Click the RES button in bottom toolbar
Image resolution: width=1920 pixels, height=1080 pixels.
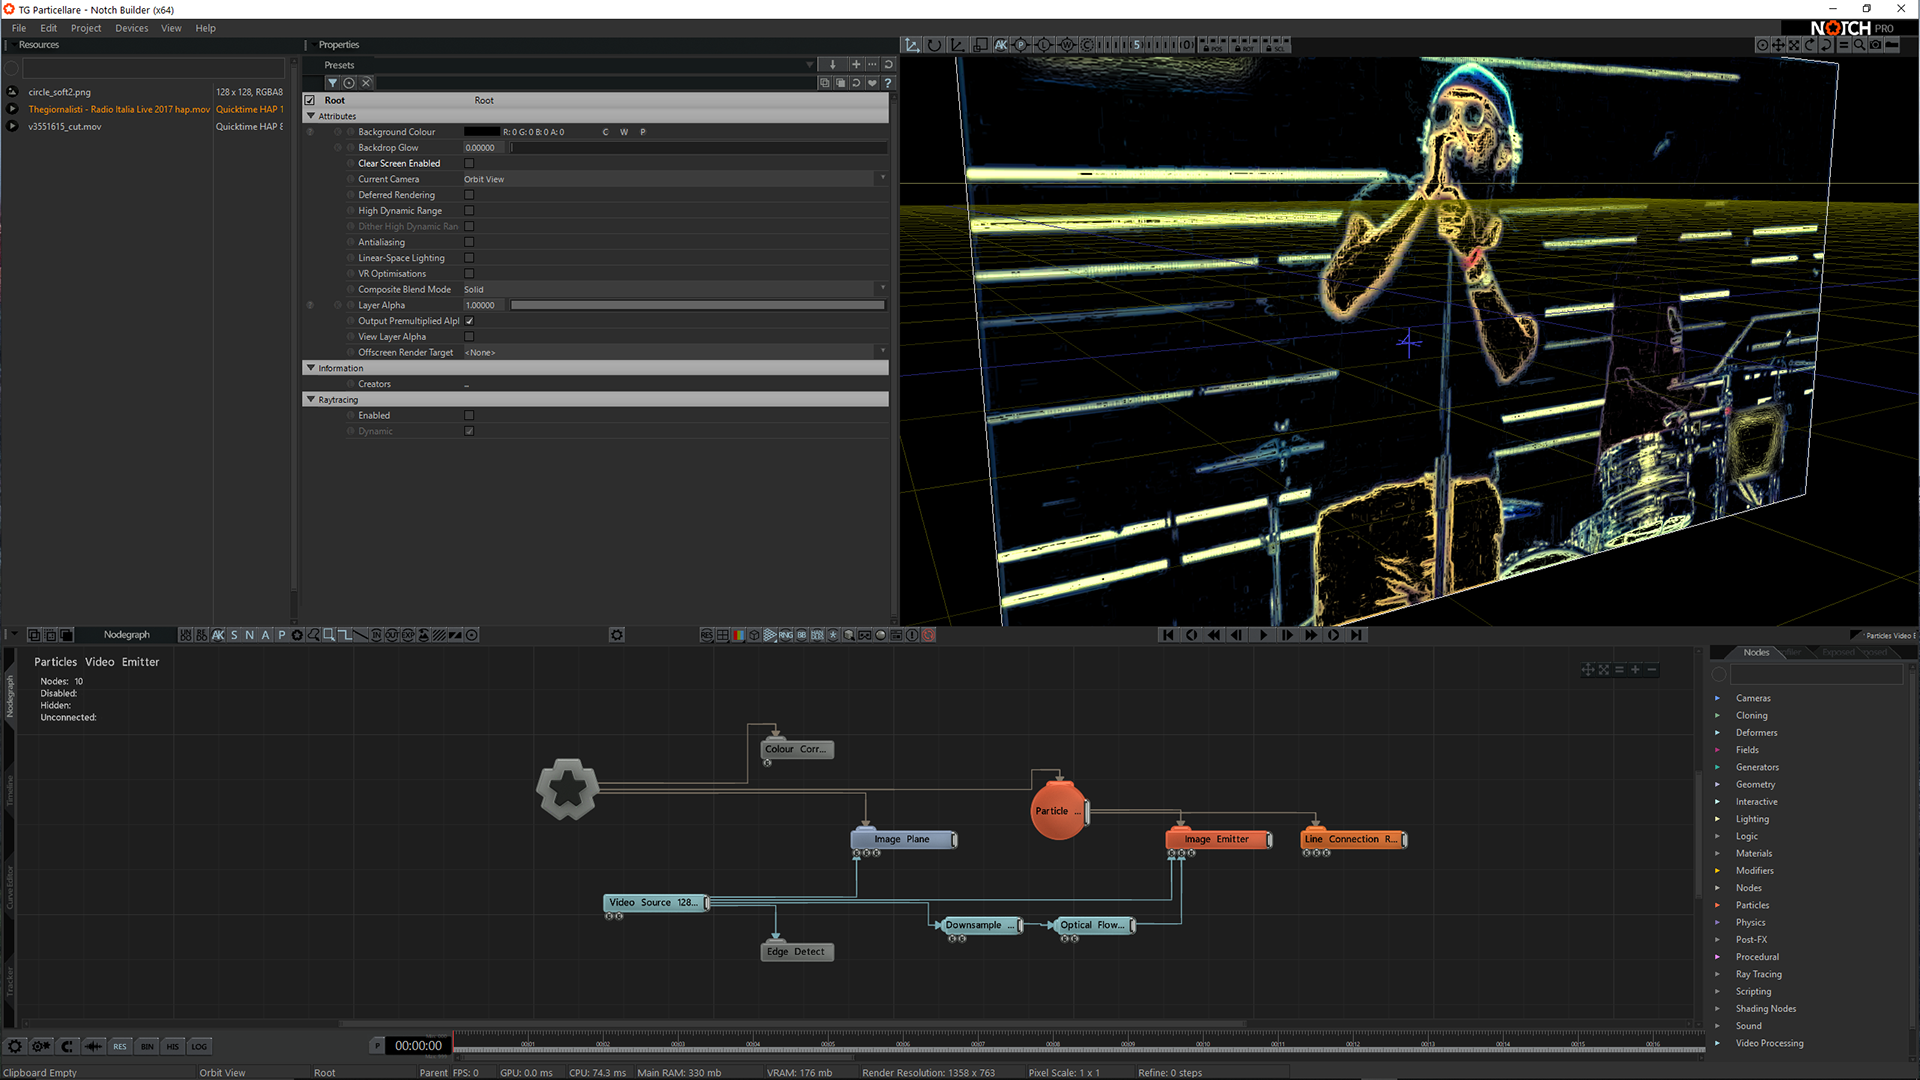tap(120, 1046)
